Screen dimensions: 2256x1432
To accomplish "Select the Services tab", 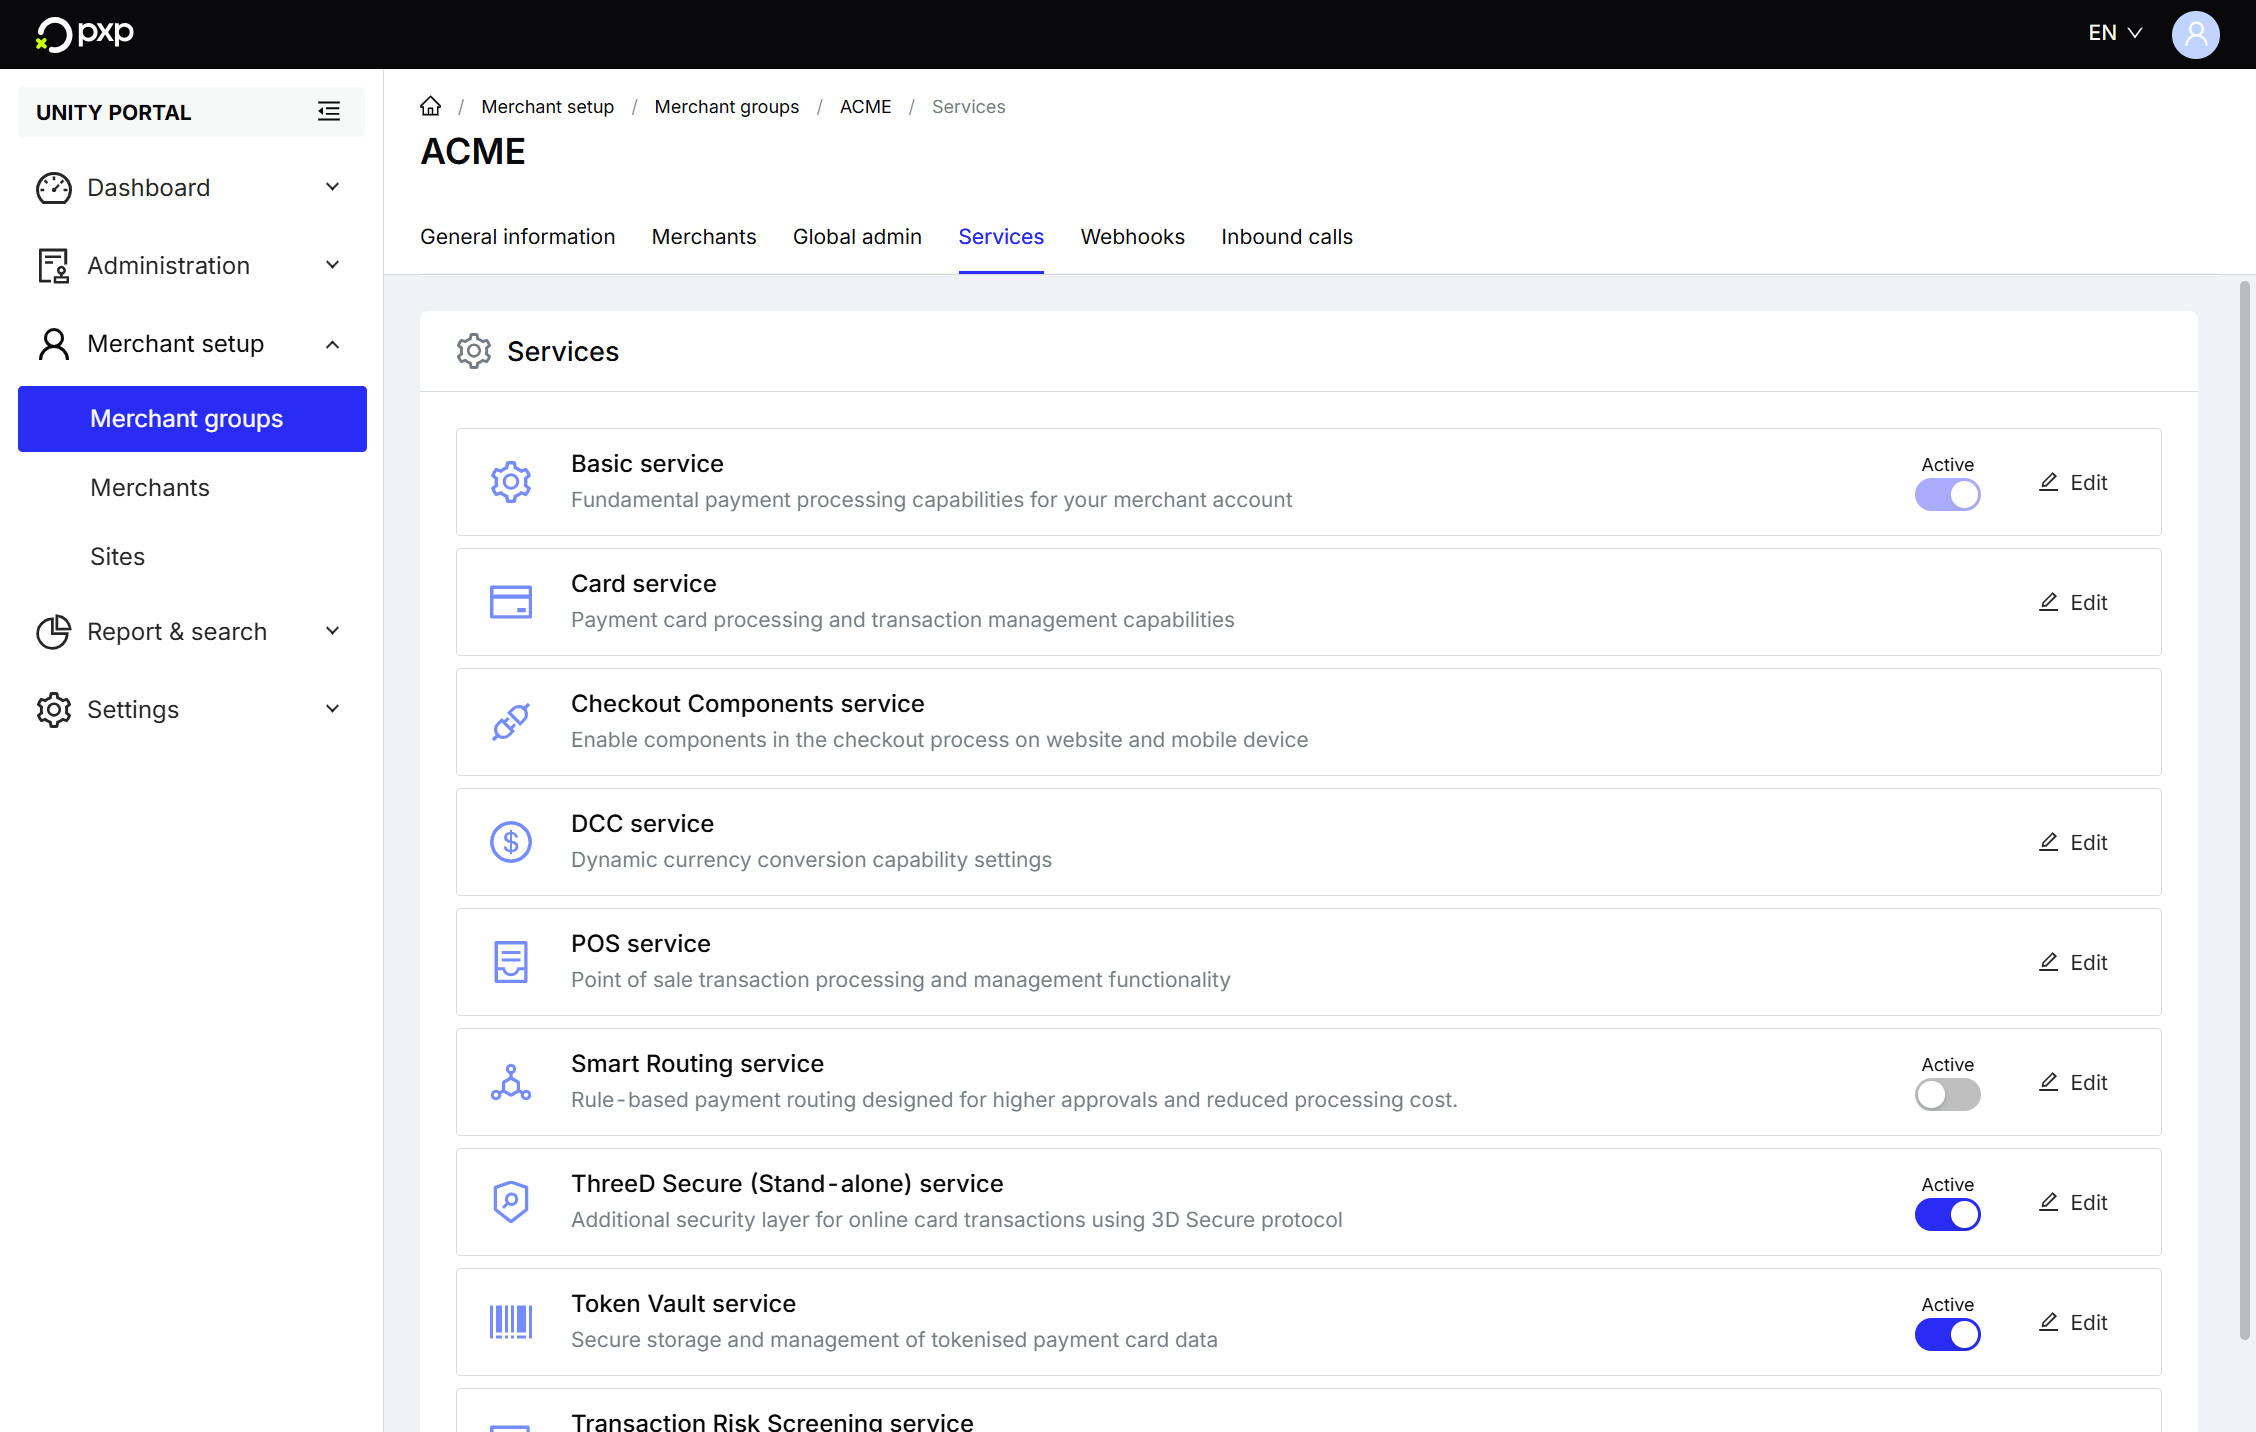I will 1001,237.
